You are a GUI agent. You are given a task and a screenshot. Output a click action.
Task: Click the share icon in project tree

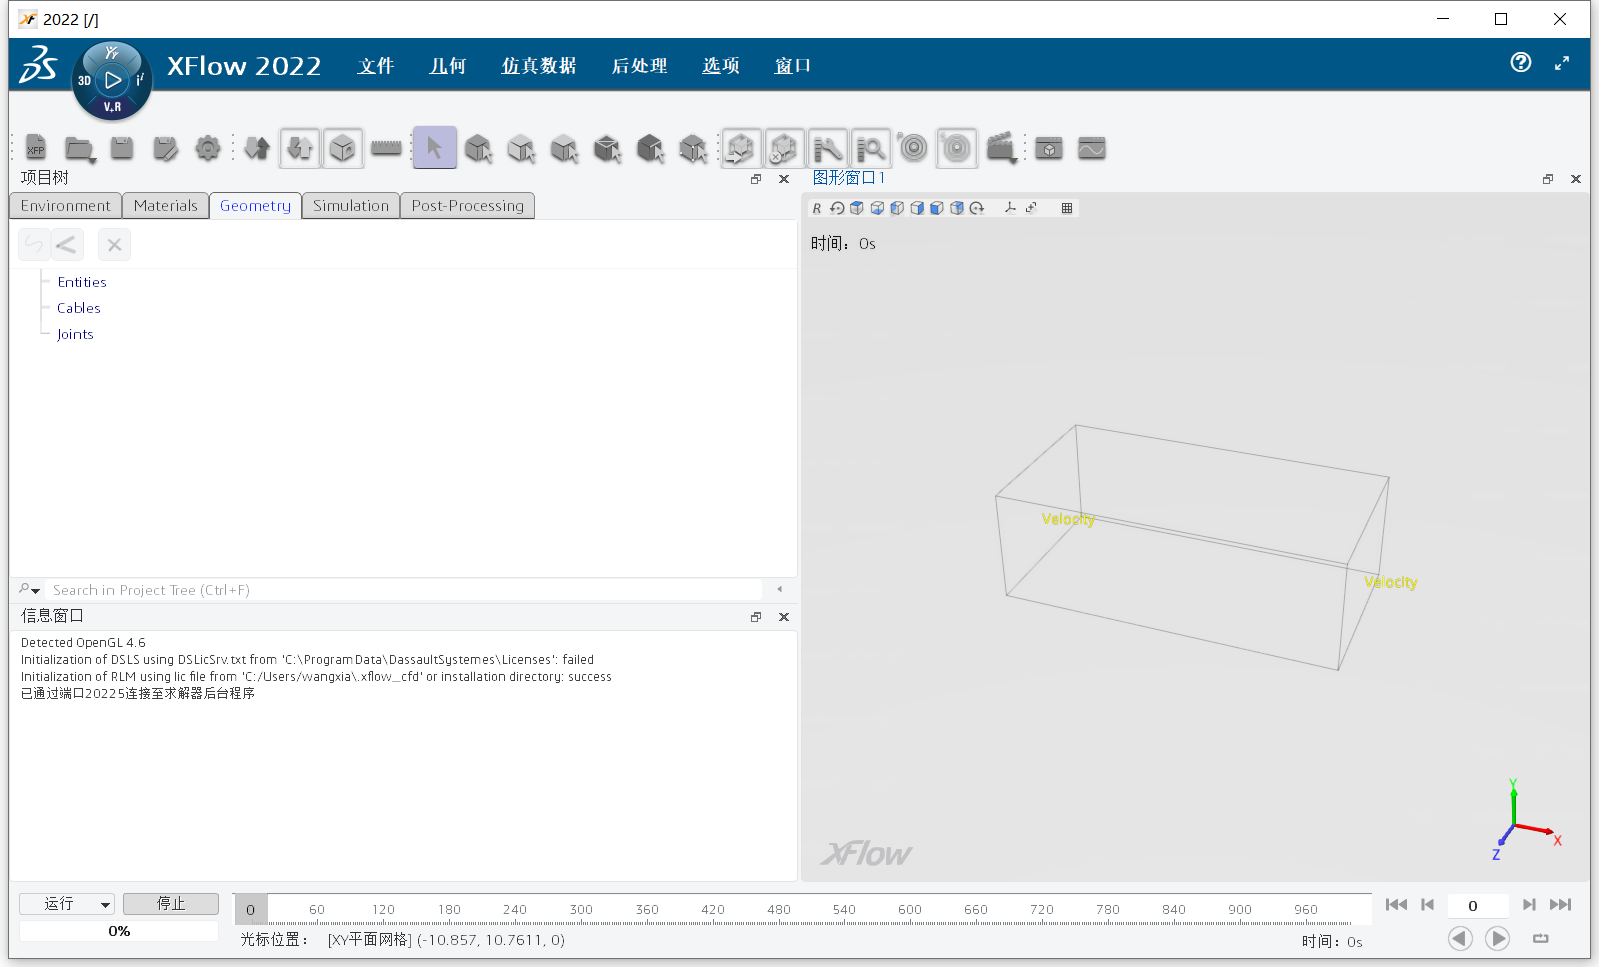[66, 244]
